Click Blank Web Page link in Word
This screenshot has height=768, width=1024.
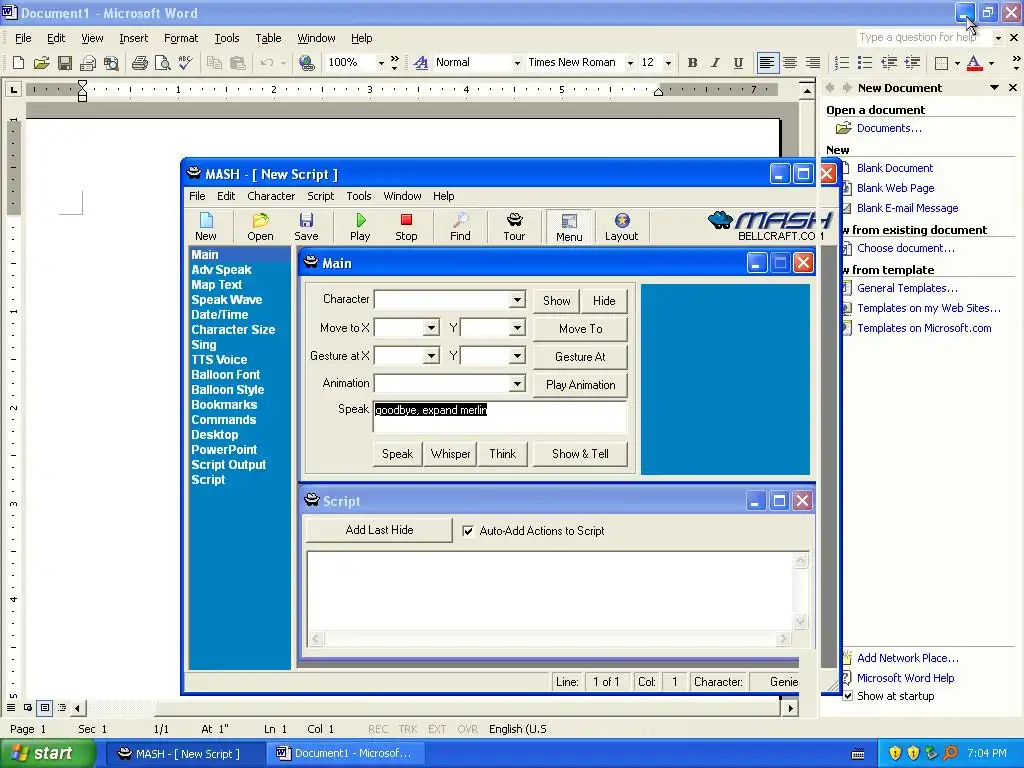point(895,188)
